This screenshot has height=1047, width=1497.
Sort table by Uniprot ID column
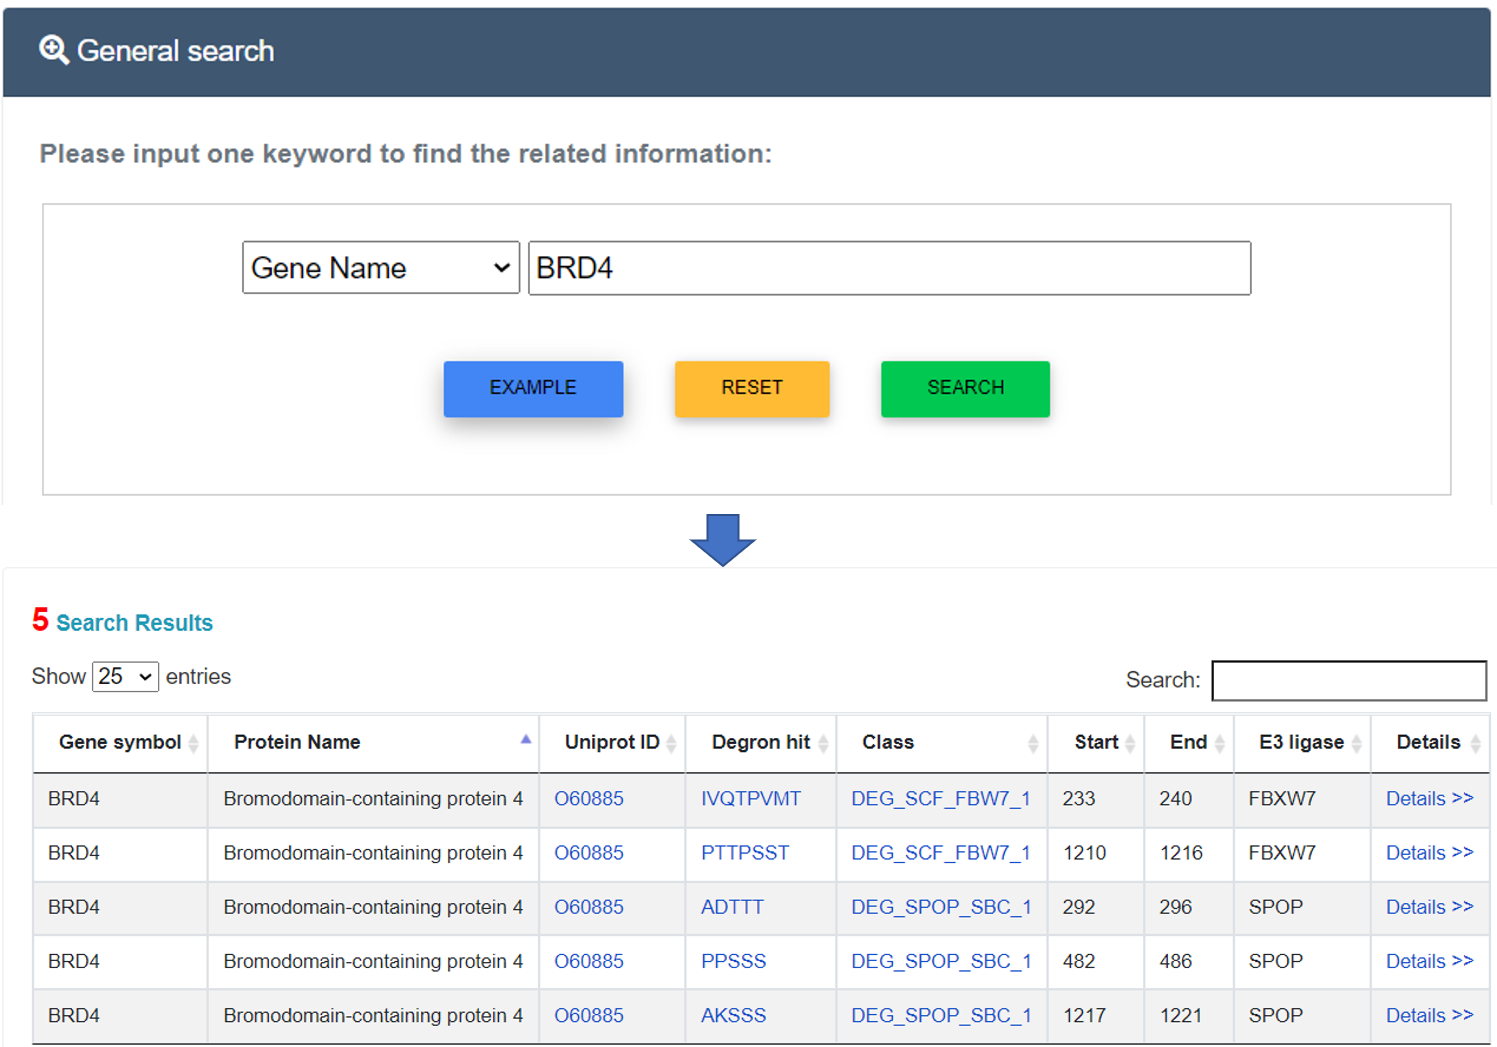tap(611, 742)
